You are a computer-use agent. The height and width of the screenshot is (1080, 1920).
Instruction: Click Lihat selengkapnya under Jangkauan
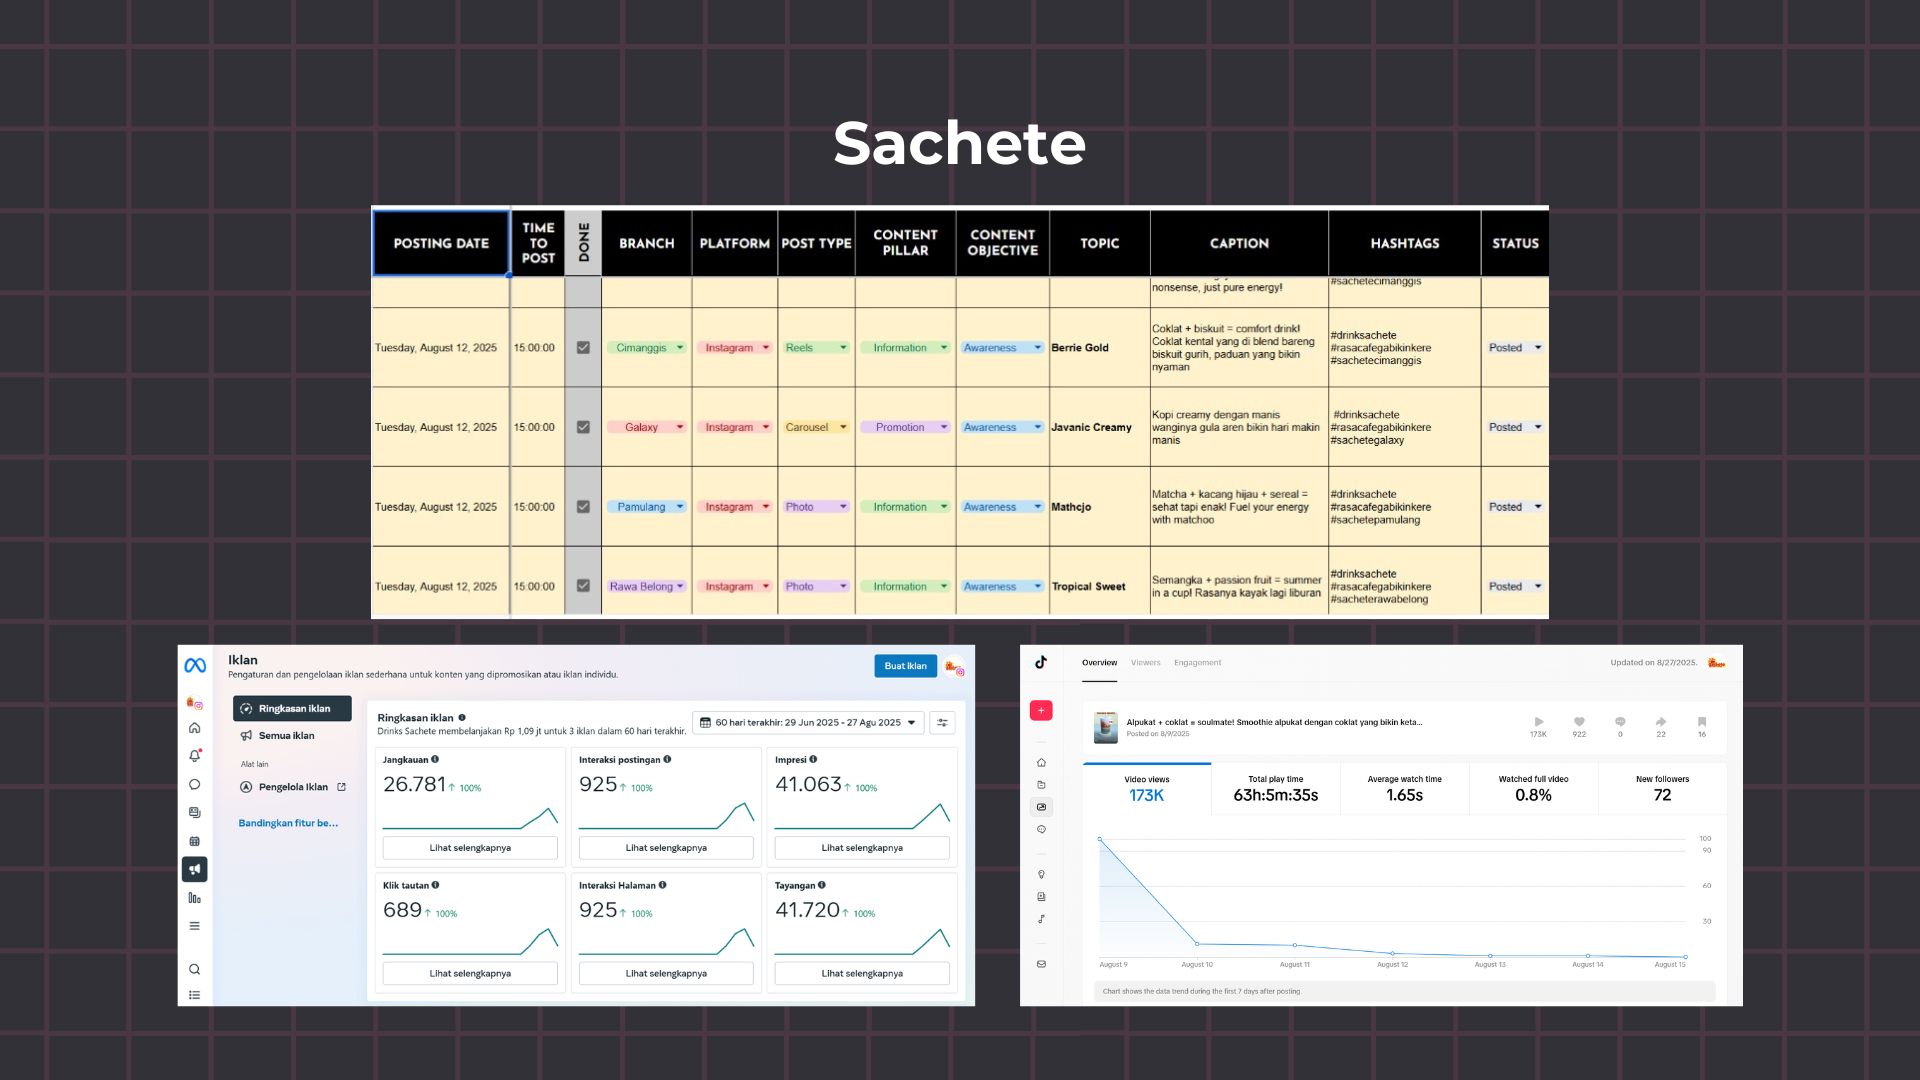pos(470,848)
